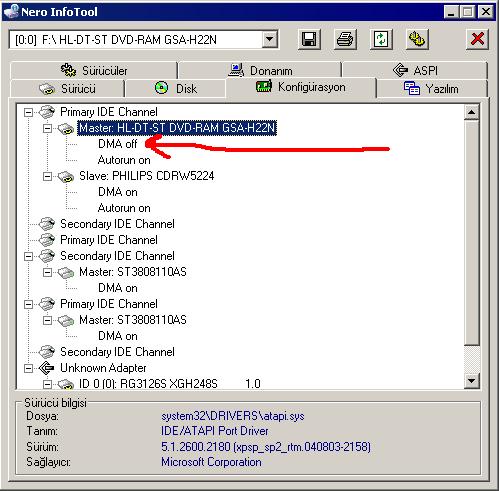Click the yellow discs toolbar icon
The width and height of the screenshot is (499, 491).
(417, 39)
